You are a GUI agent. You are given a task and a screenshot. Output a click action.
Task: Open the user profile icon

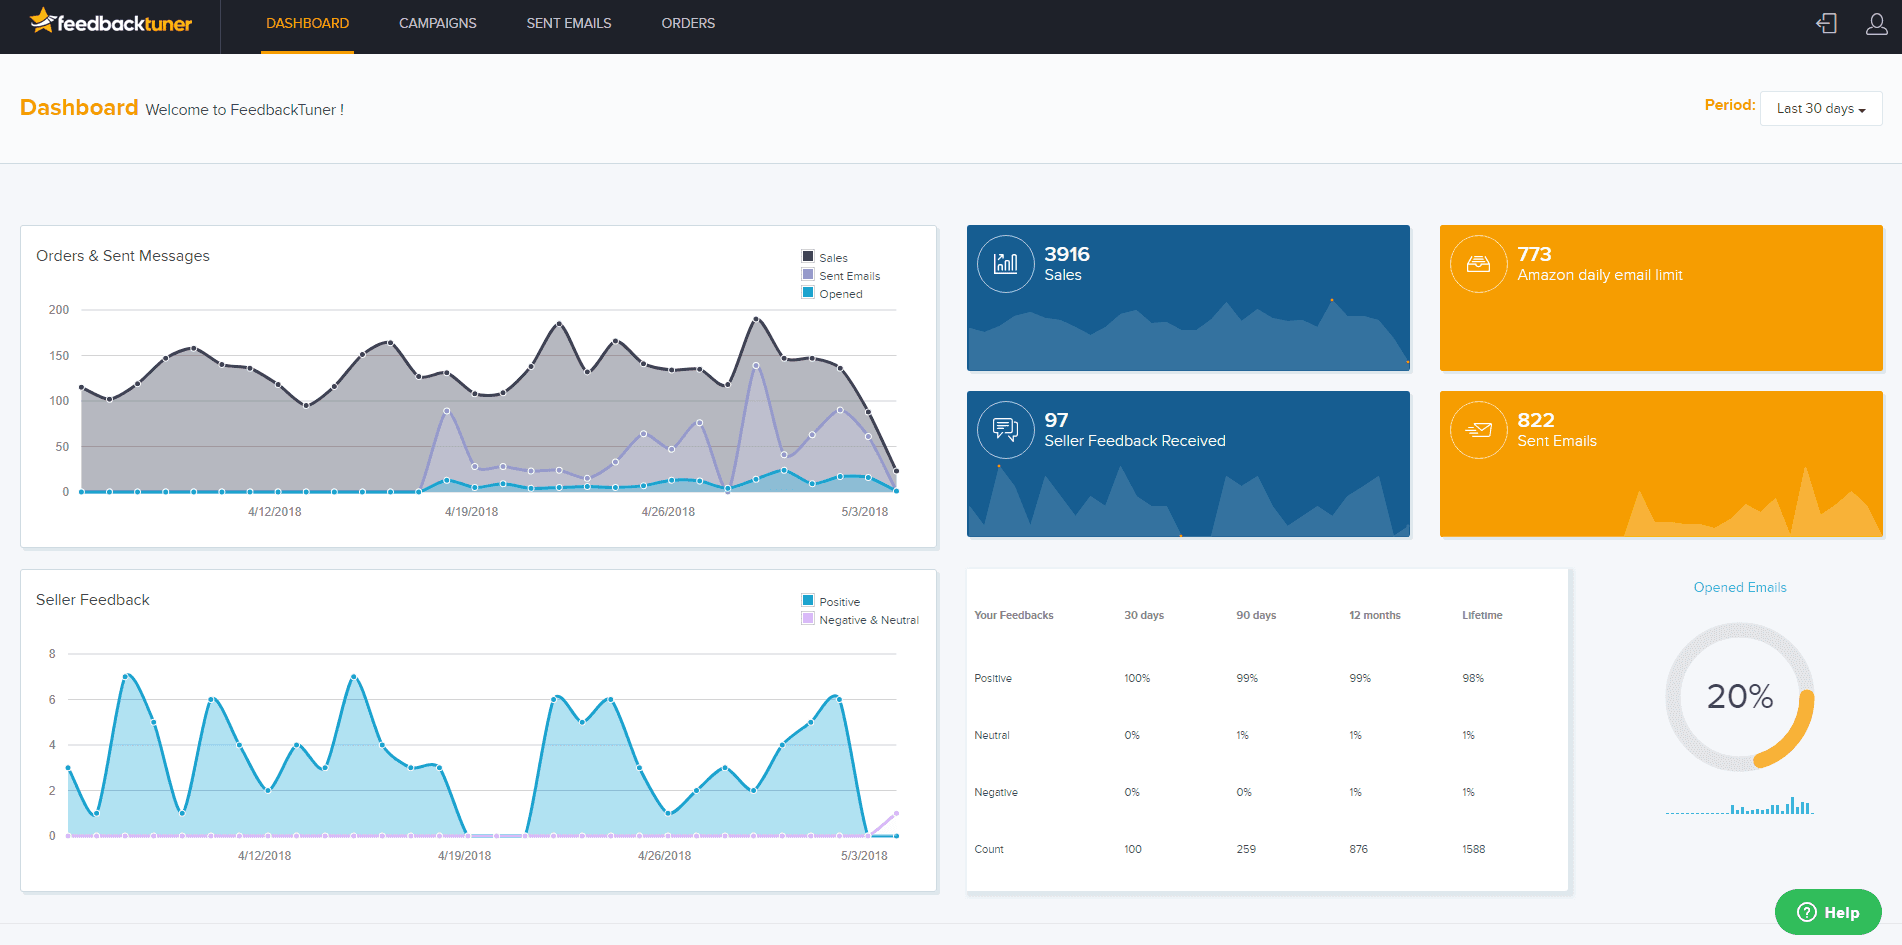coord(1876,24)
